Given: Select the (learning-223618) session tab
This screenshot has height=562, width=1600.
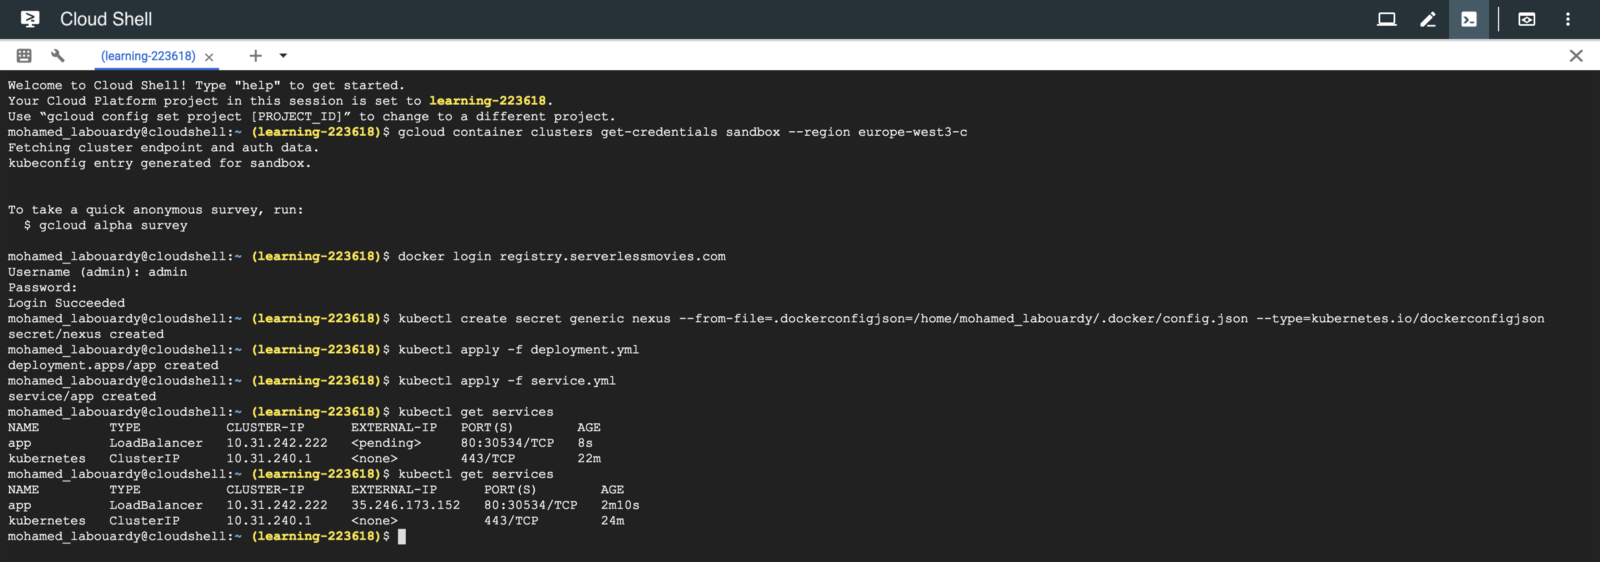Looking at the screenshot, I should coord(148,56).
